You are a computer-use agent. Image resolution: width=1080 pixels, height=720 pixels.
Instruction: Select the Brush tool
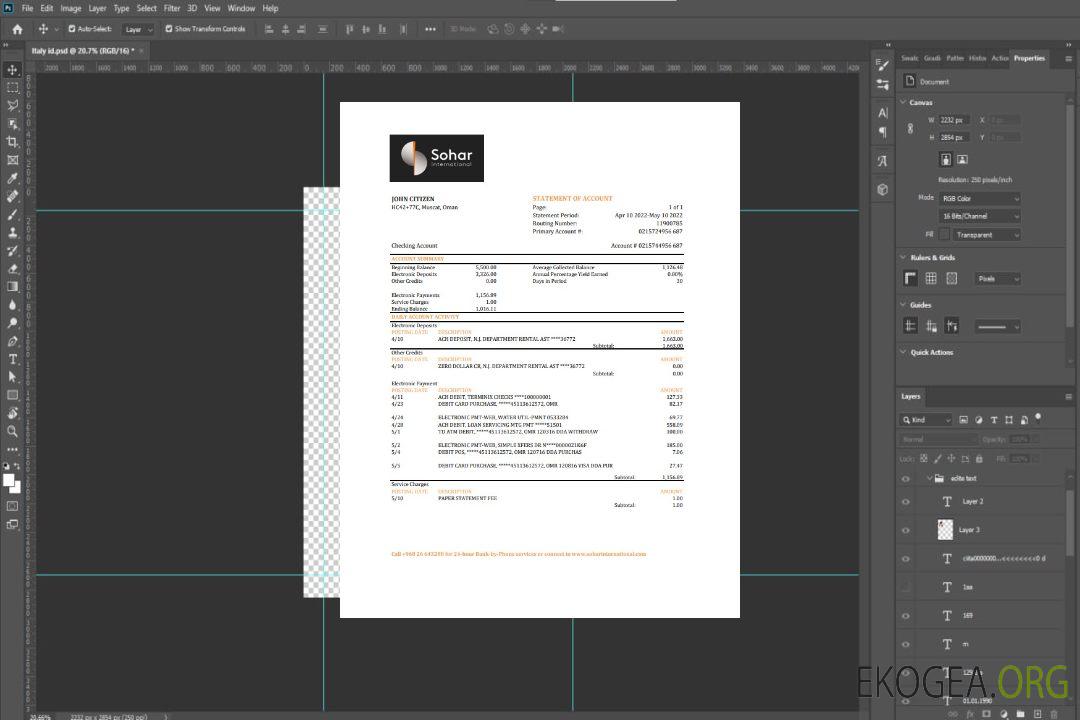(x=12, y=214)
